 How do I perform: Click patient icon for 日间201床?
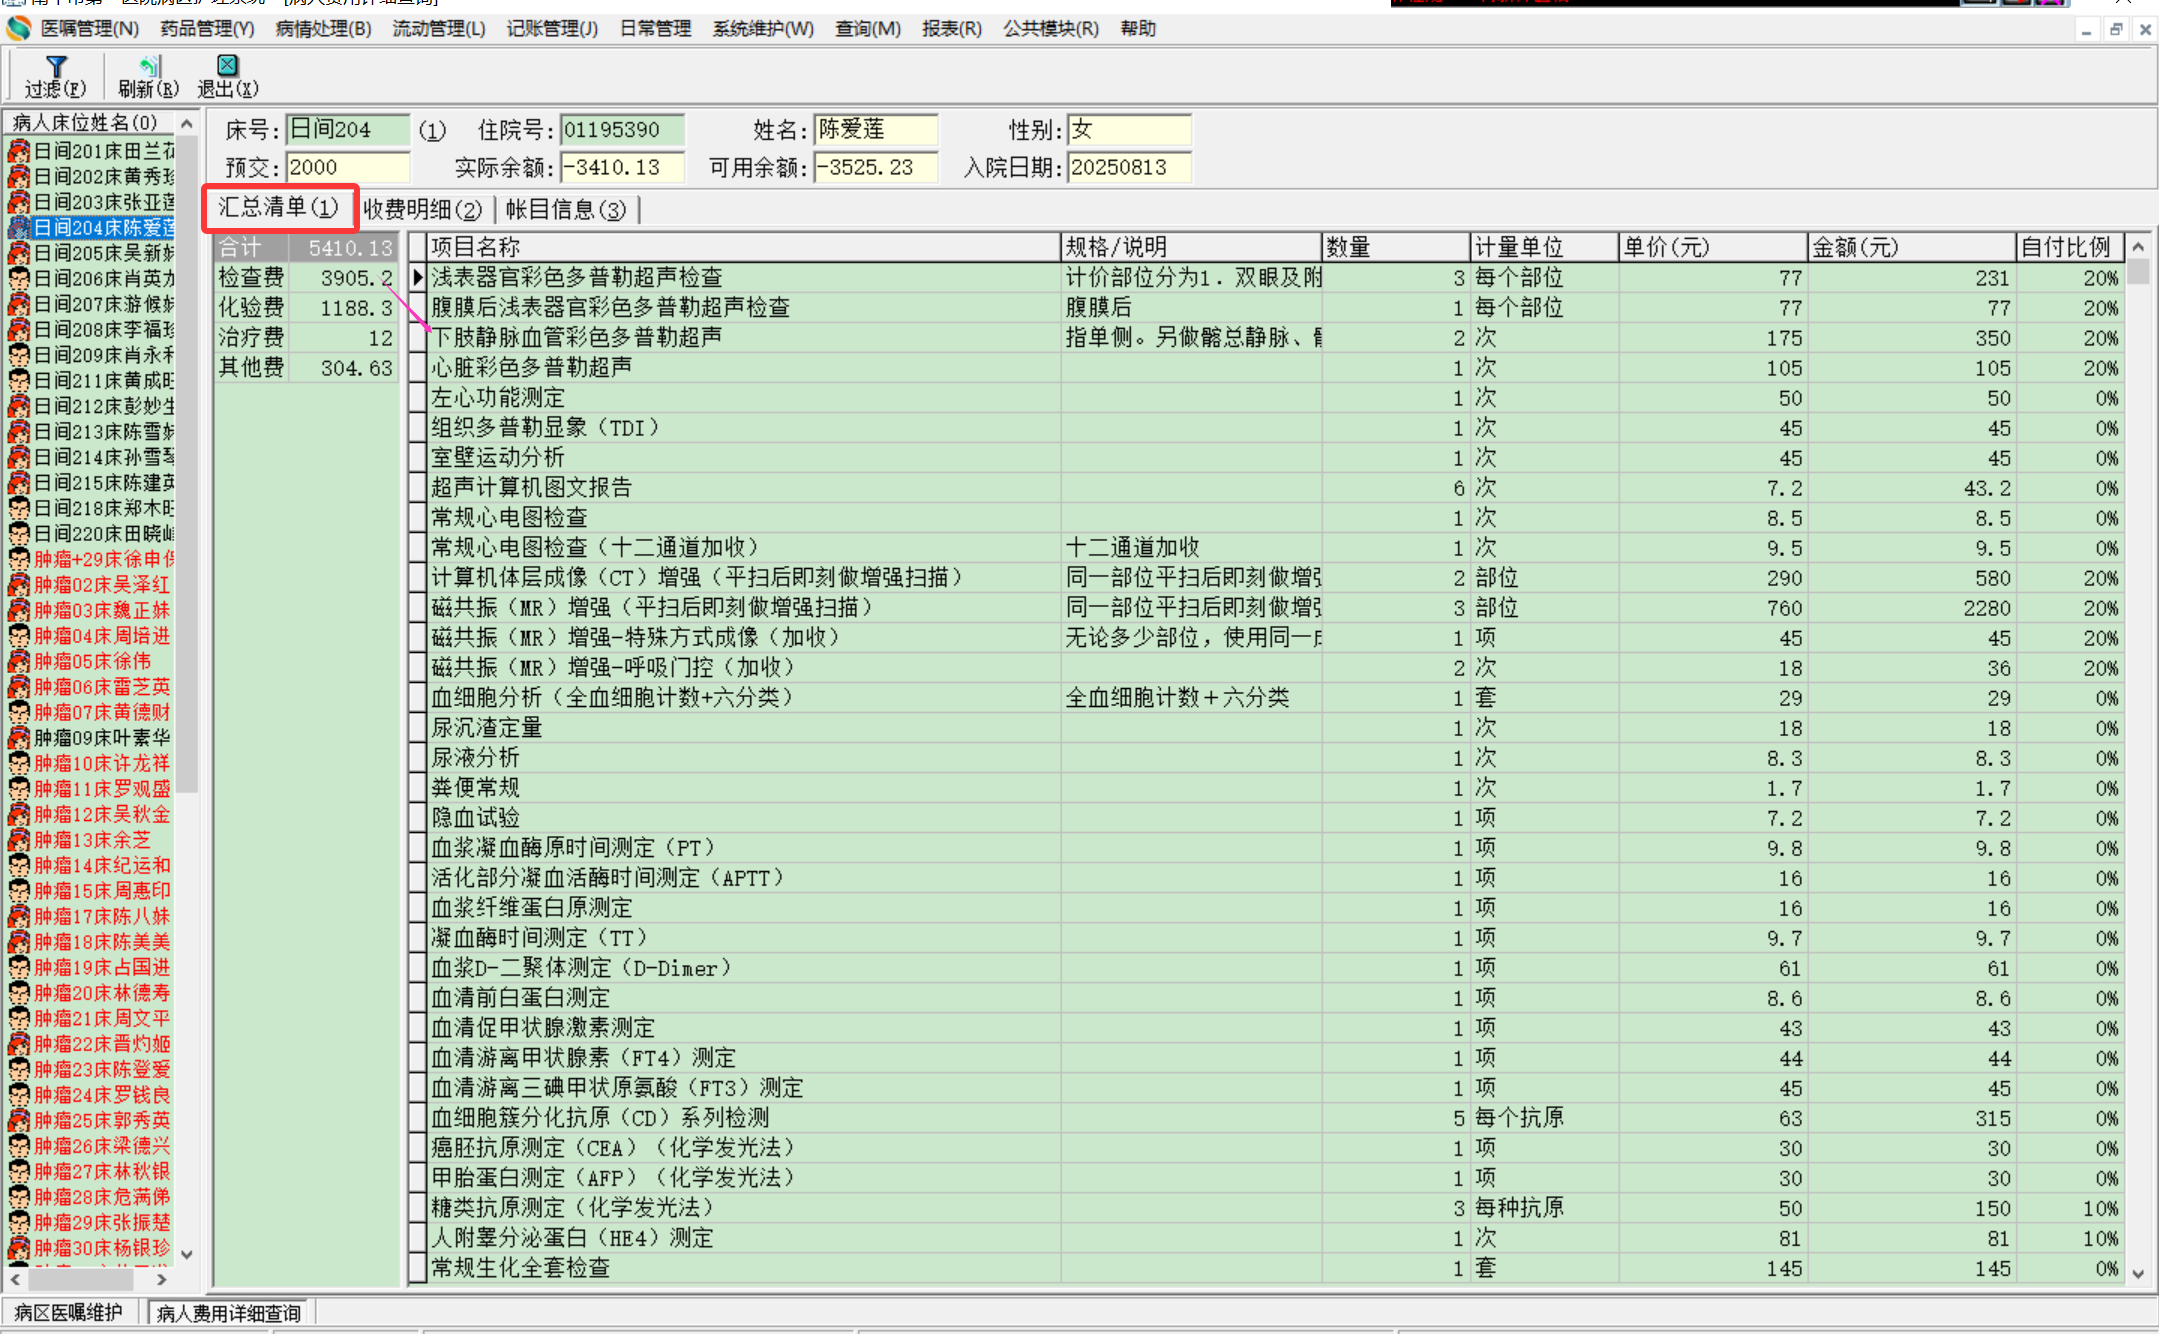(19, 151)
